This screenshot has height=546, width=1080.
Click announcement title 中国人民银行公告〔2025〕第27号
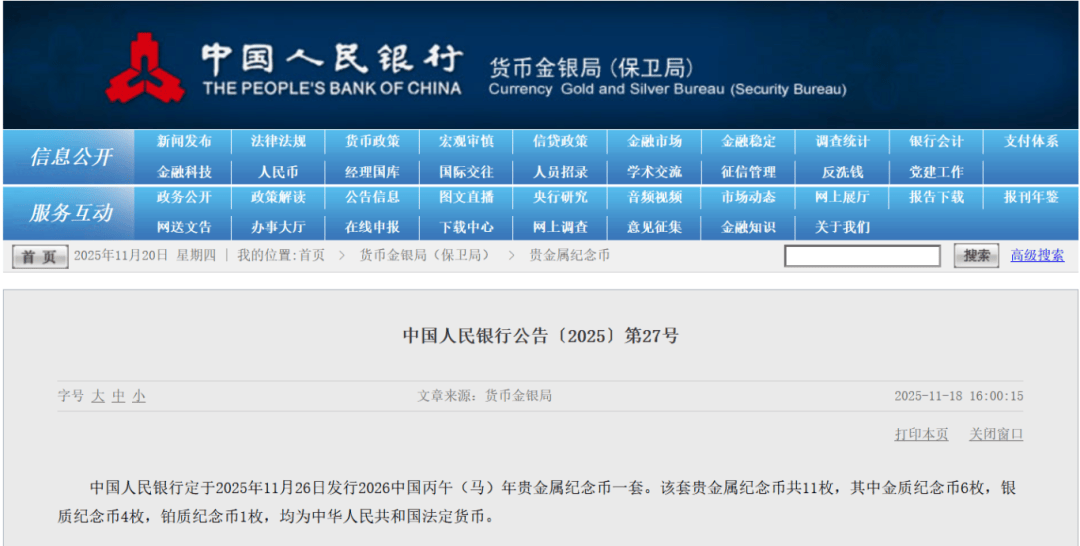[x=541, y=336]
